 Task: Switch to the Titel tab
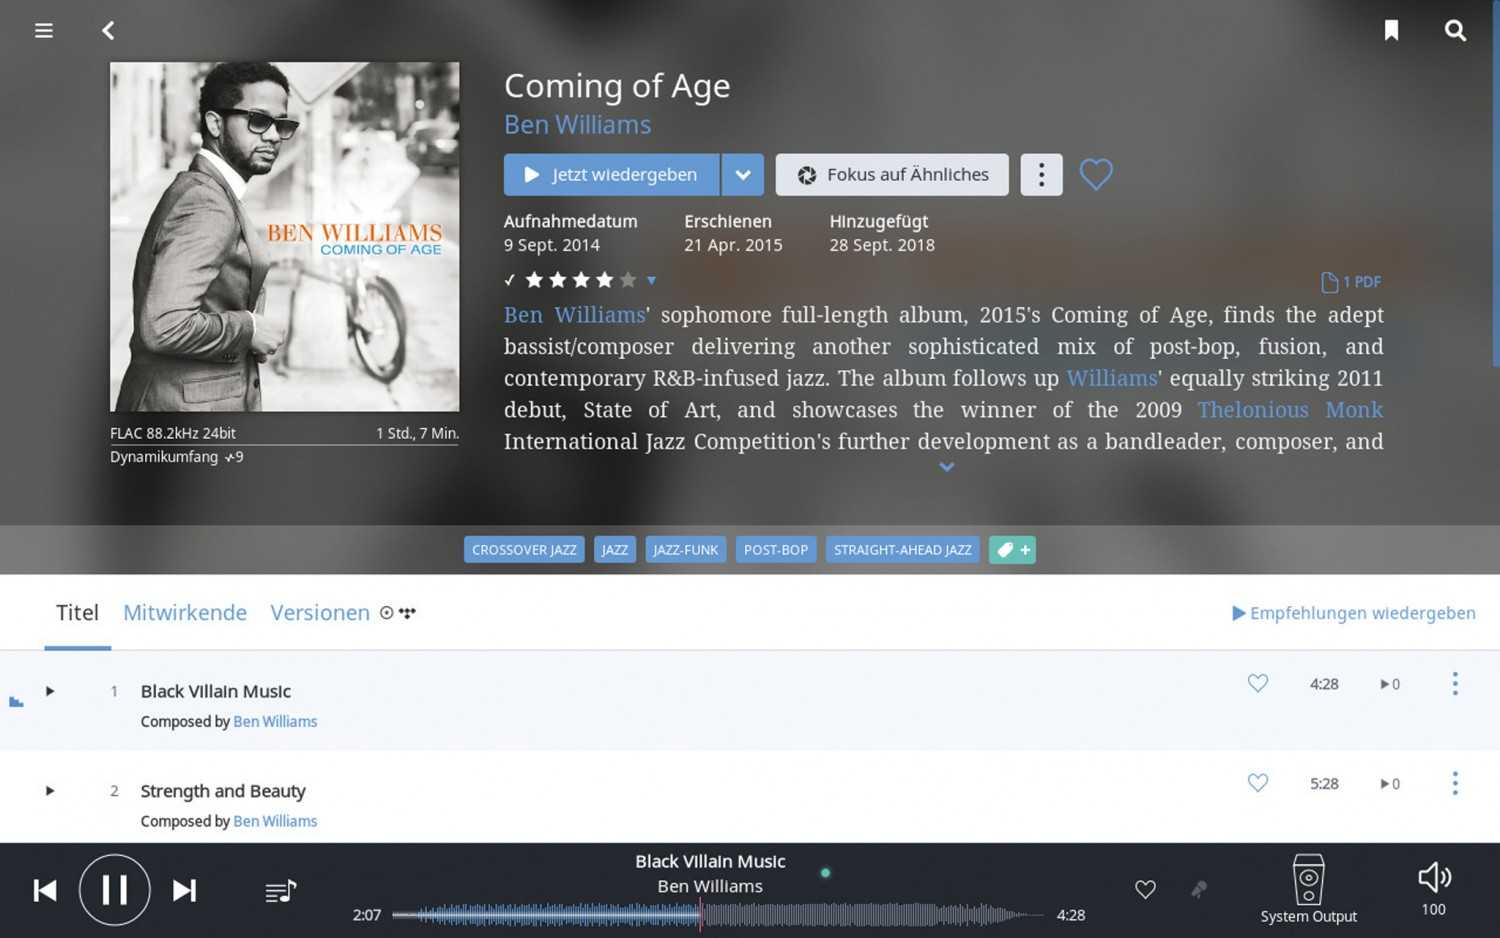tap(77, 613)
